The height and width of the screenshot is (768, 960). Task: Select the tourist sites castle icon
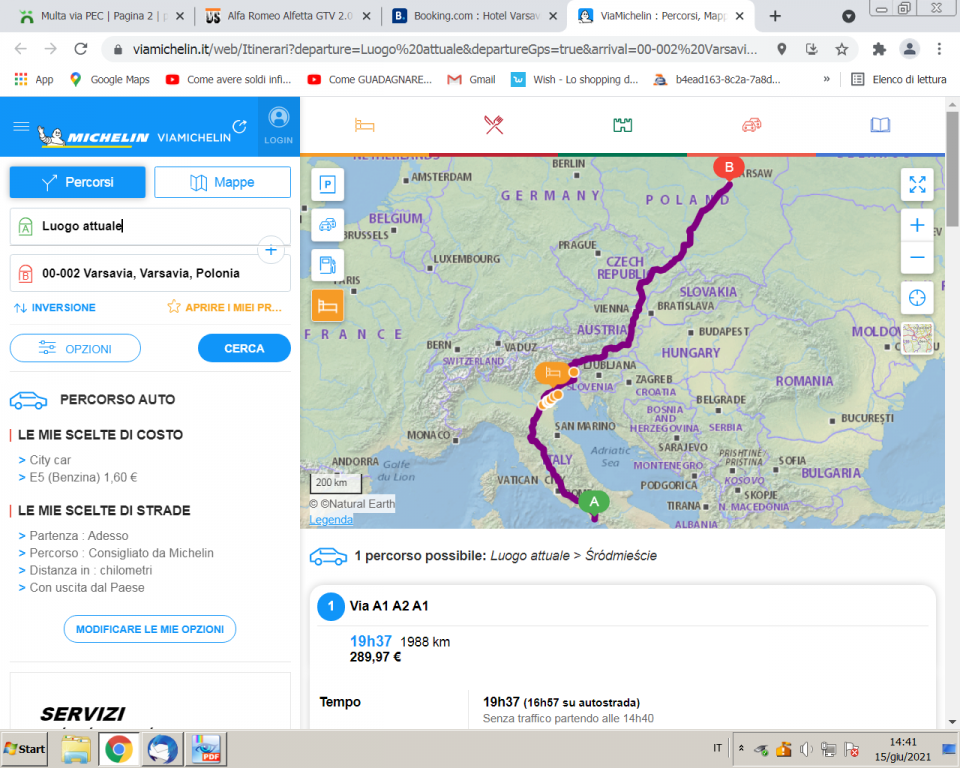(623, 125)
